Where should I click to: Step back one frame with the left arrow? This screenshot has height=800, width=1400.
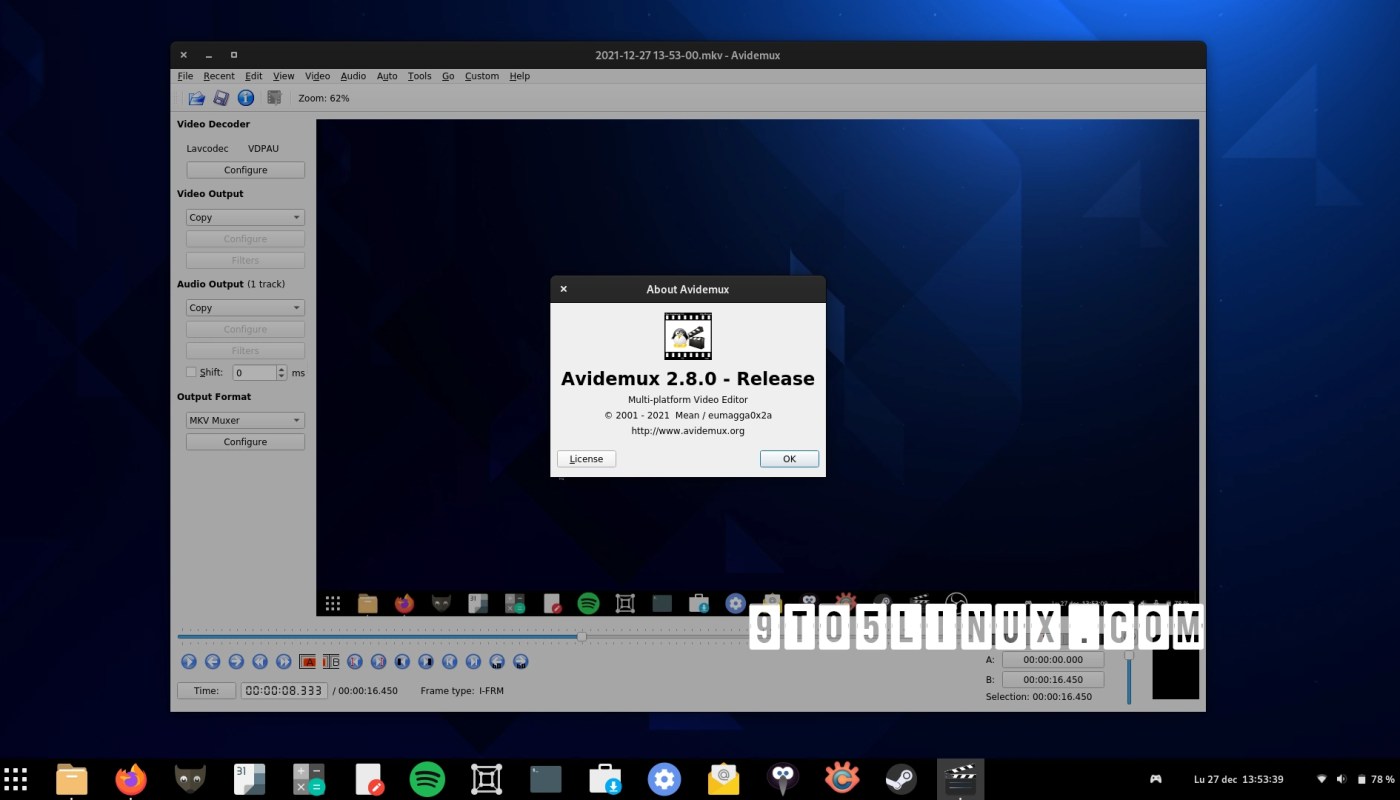[x=213, y=661]
